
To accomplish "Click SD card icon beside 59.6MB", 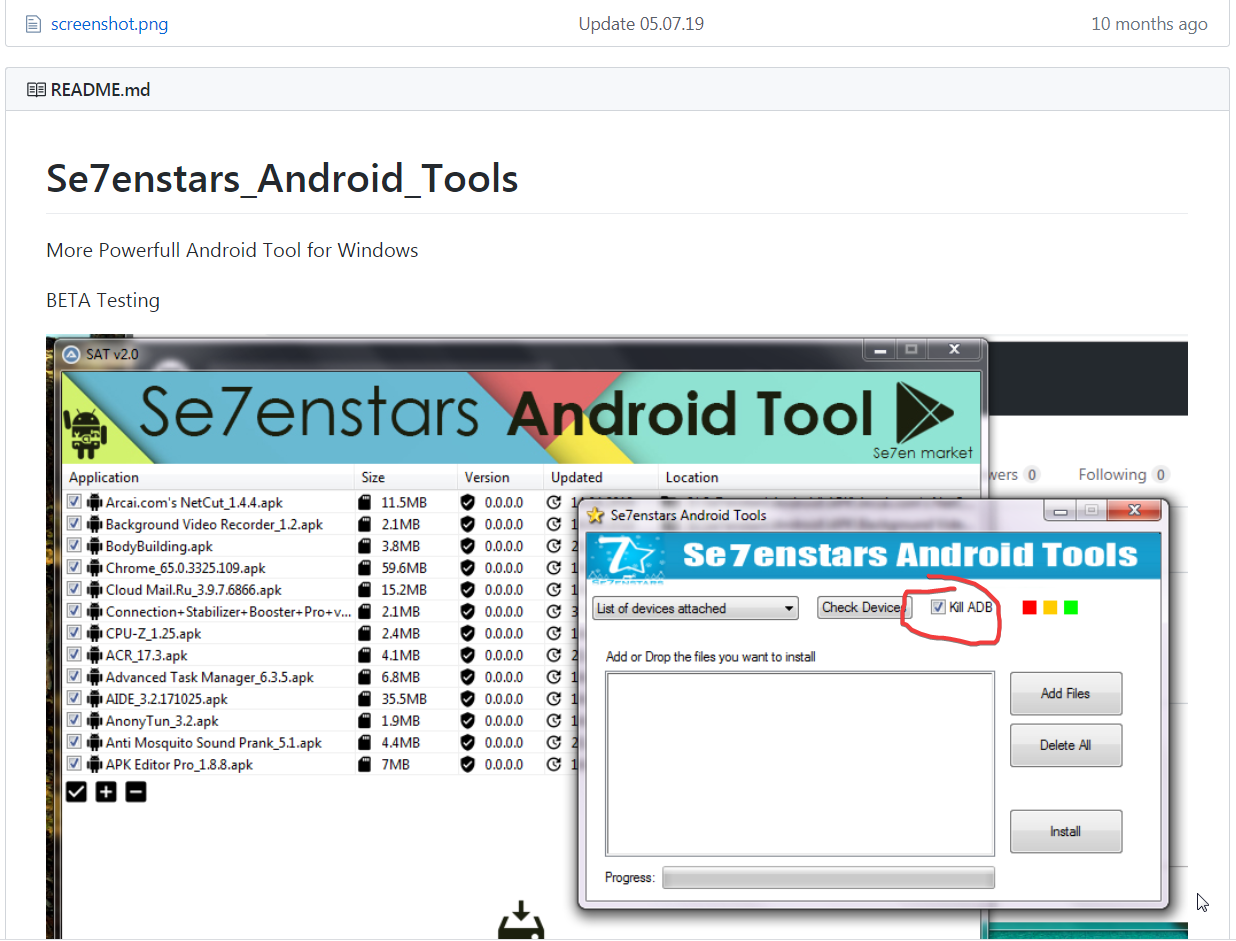I will point(364,567).
